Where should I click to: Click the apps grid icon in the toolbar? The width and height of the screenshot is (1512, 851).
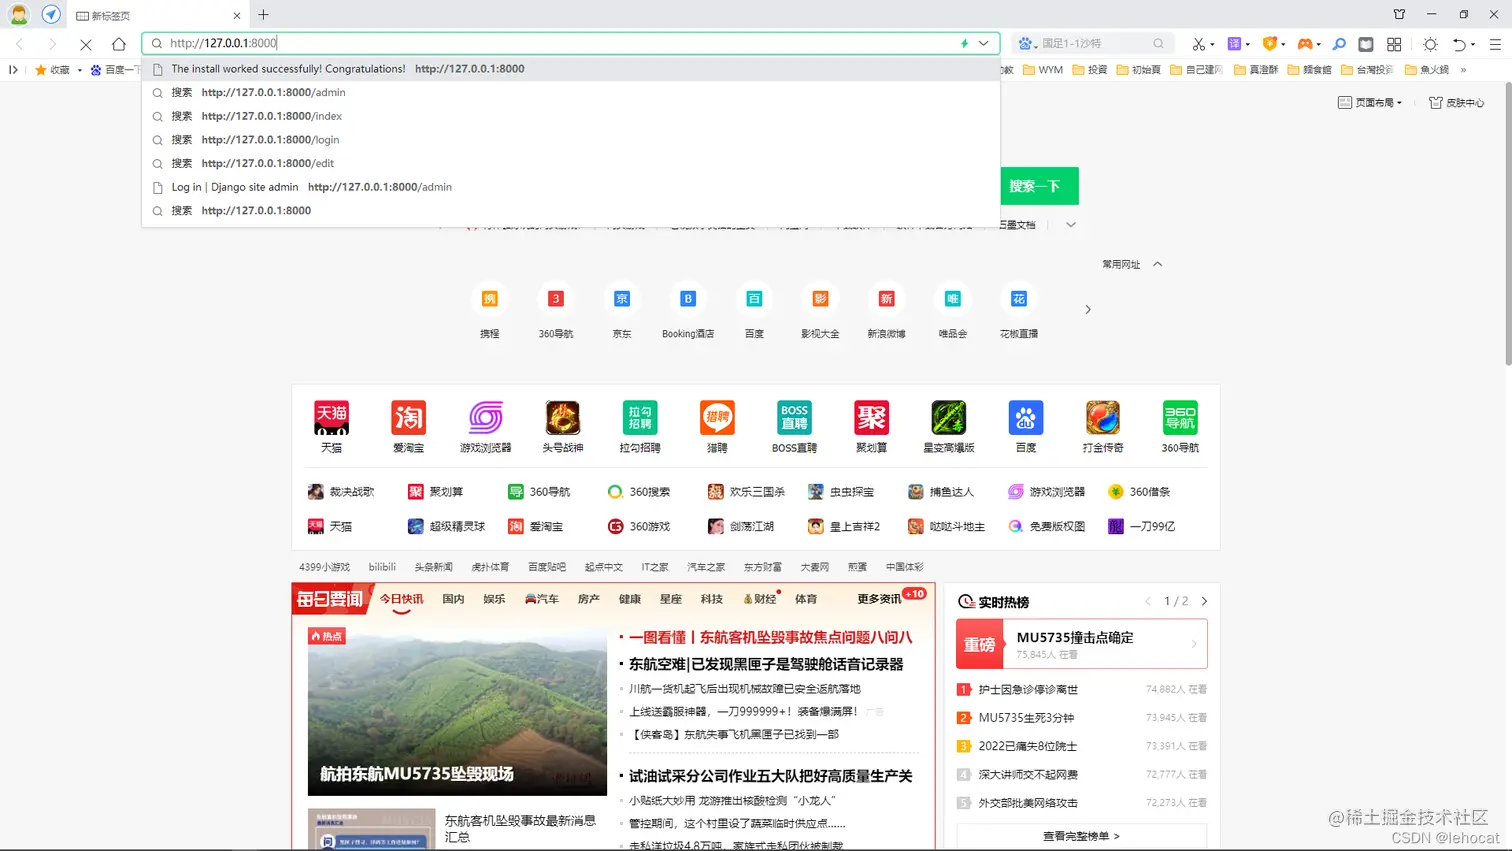1394,44
